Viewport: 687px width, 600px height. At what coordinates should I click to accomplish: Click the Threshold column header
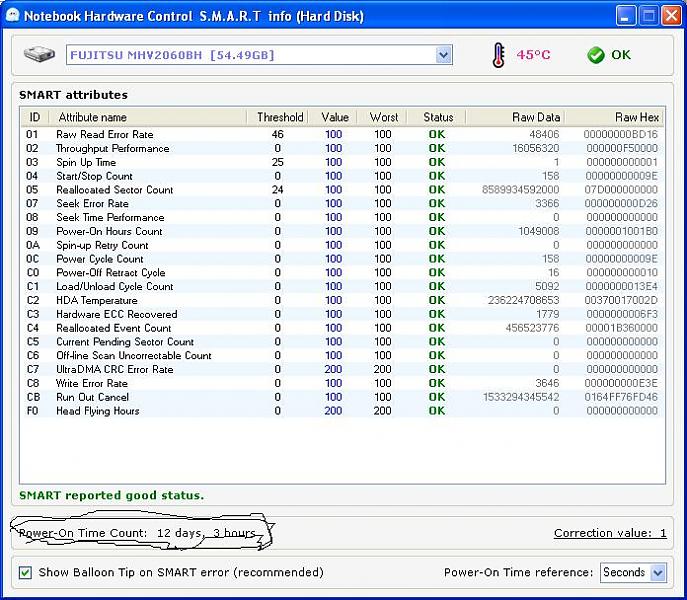279,117
